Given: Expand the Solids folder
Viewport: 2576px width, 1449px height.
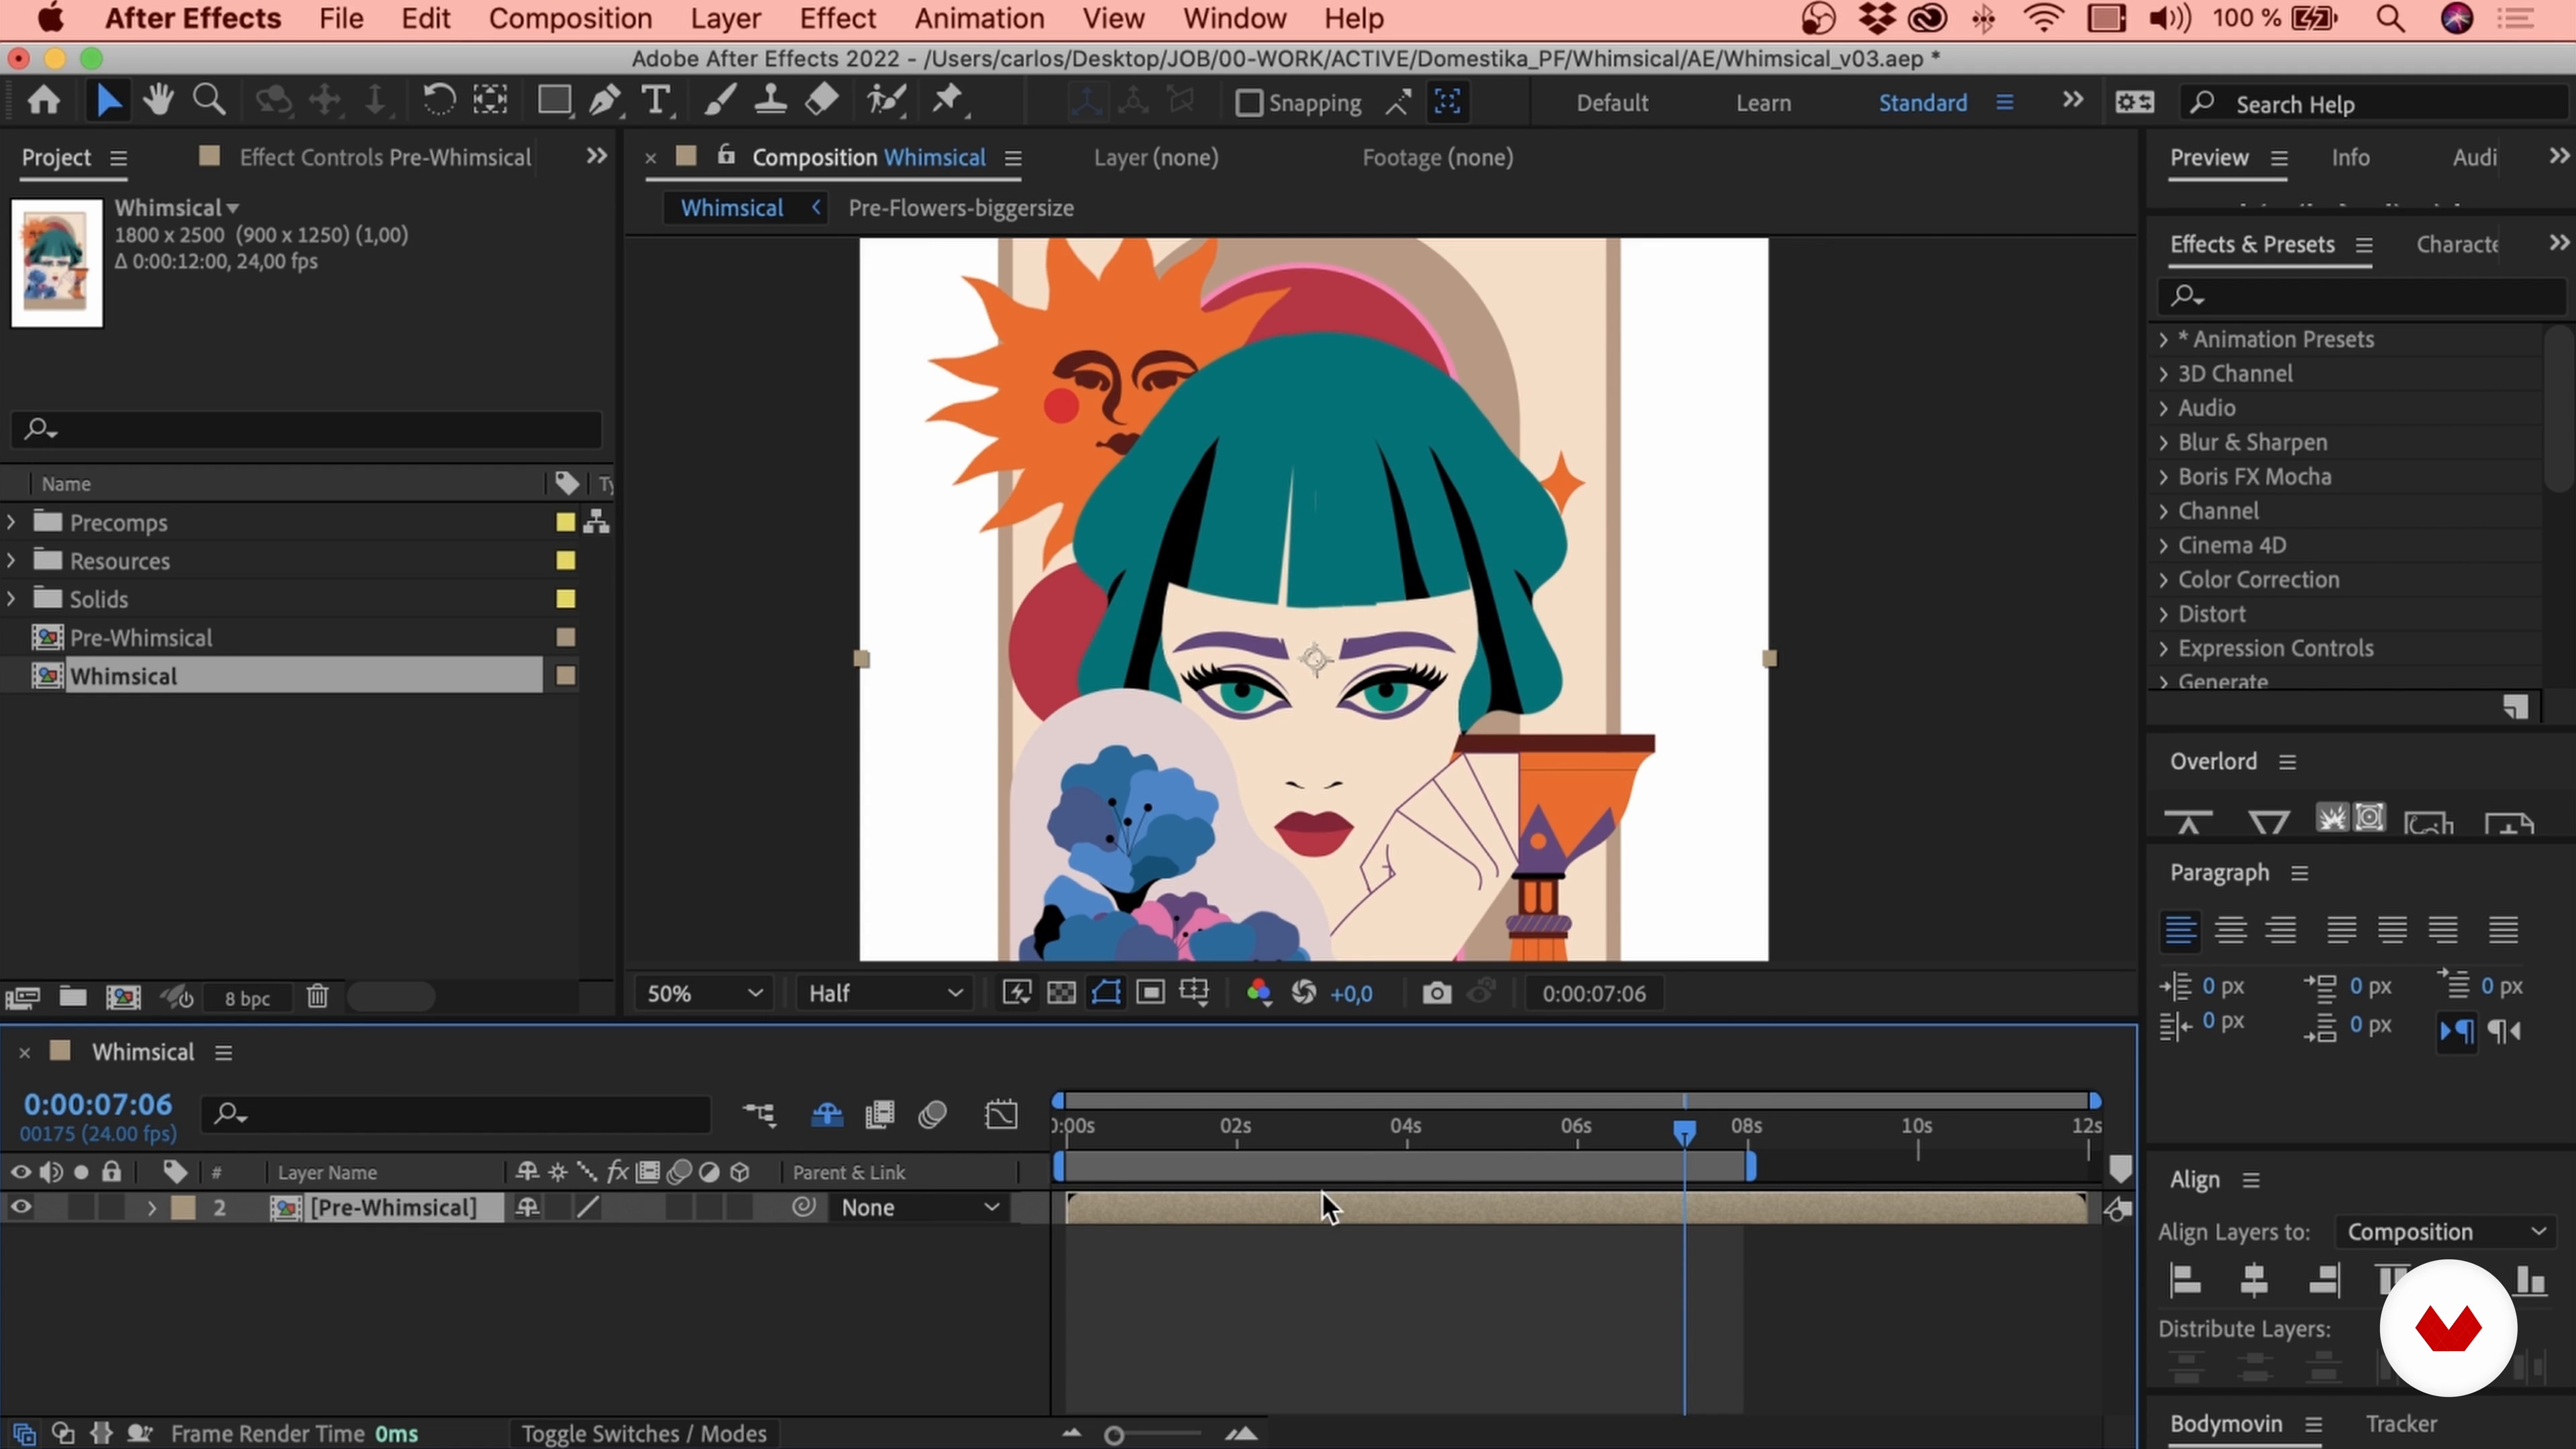Looking at the screenshot, I should point(11,598).
